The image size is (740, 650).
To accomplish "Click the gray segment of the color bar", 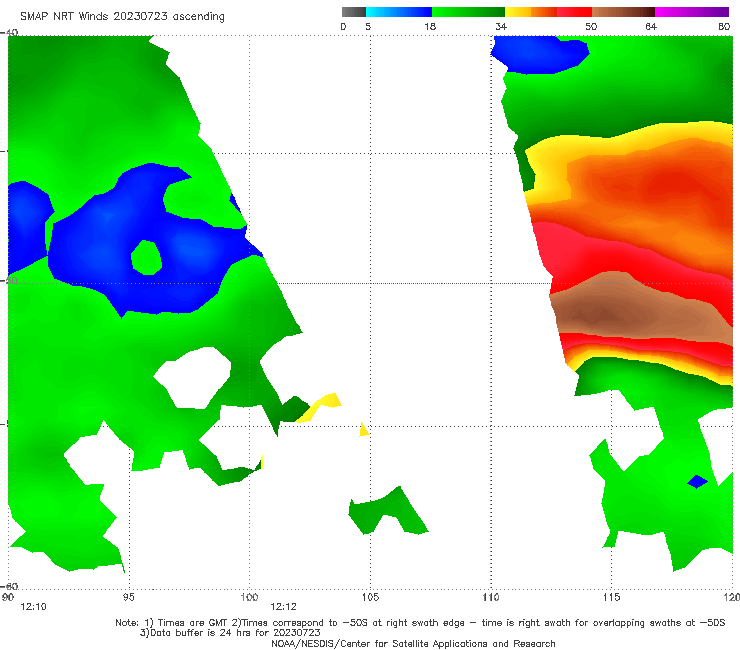I will coord(354,12).
